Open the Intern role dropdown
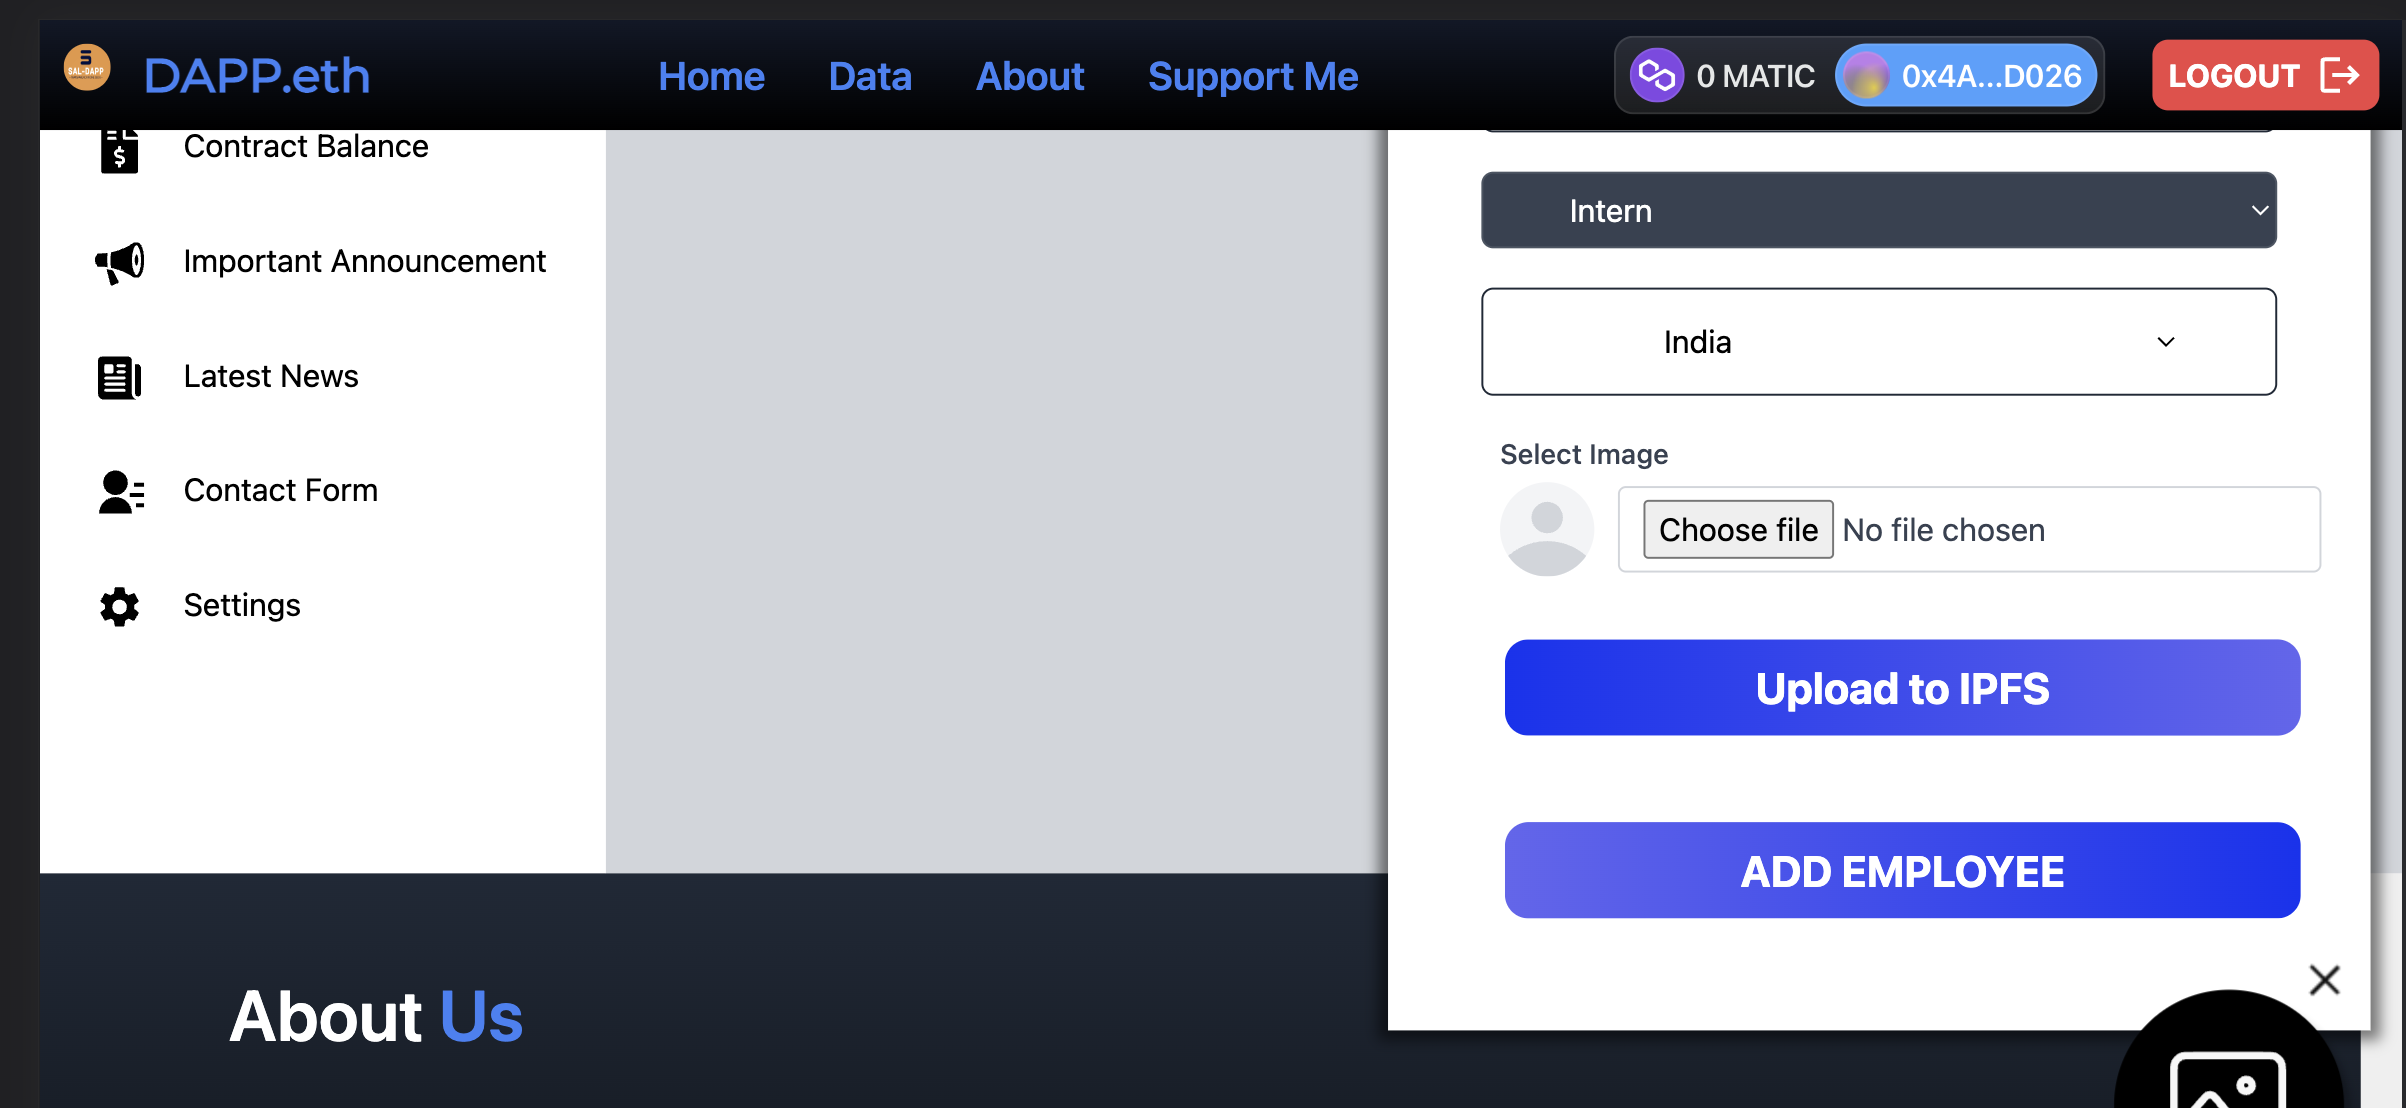Screen dimensions: 2406x1108 tap(1878, 210)
